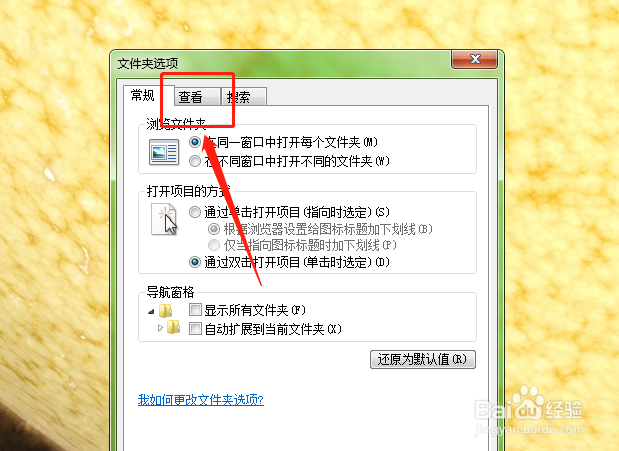619x451 pixels.
Task: Switch to the 搜索 tab
Action: (x=244, y=96)
